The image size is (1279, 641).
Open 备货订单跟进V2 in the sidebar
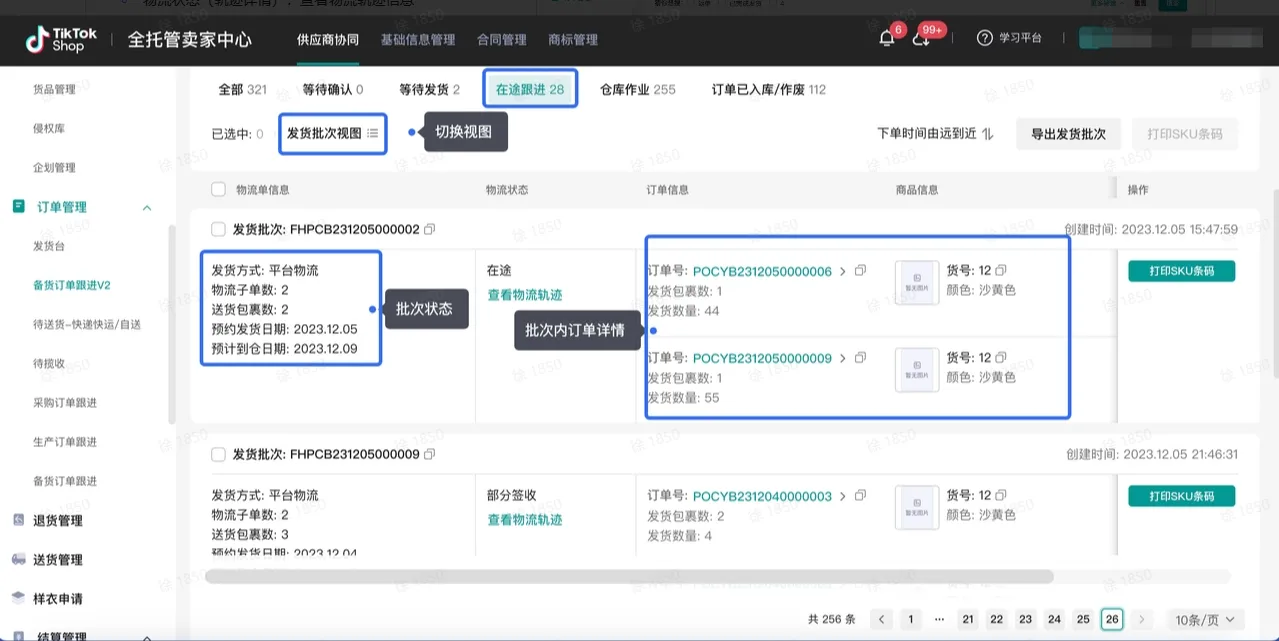72,285
